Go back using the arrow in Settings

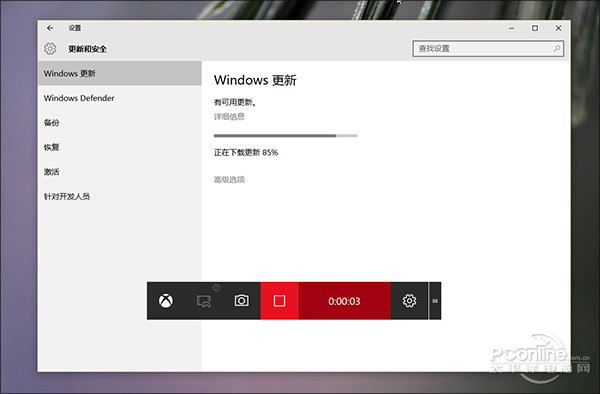(x=50, y=28)
